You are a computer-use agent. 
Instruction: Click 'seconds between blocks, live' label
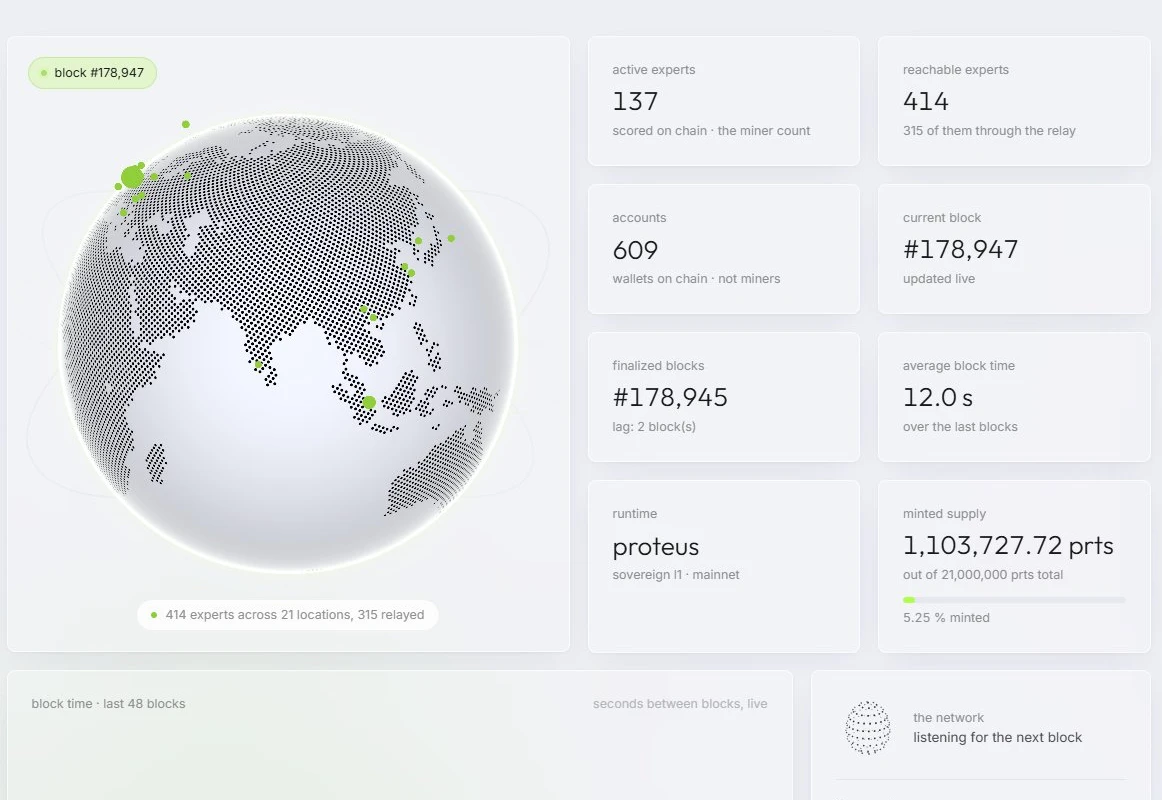pos(680,704)
